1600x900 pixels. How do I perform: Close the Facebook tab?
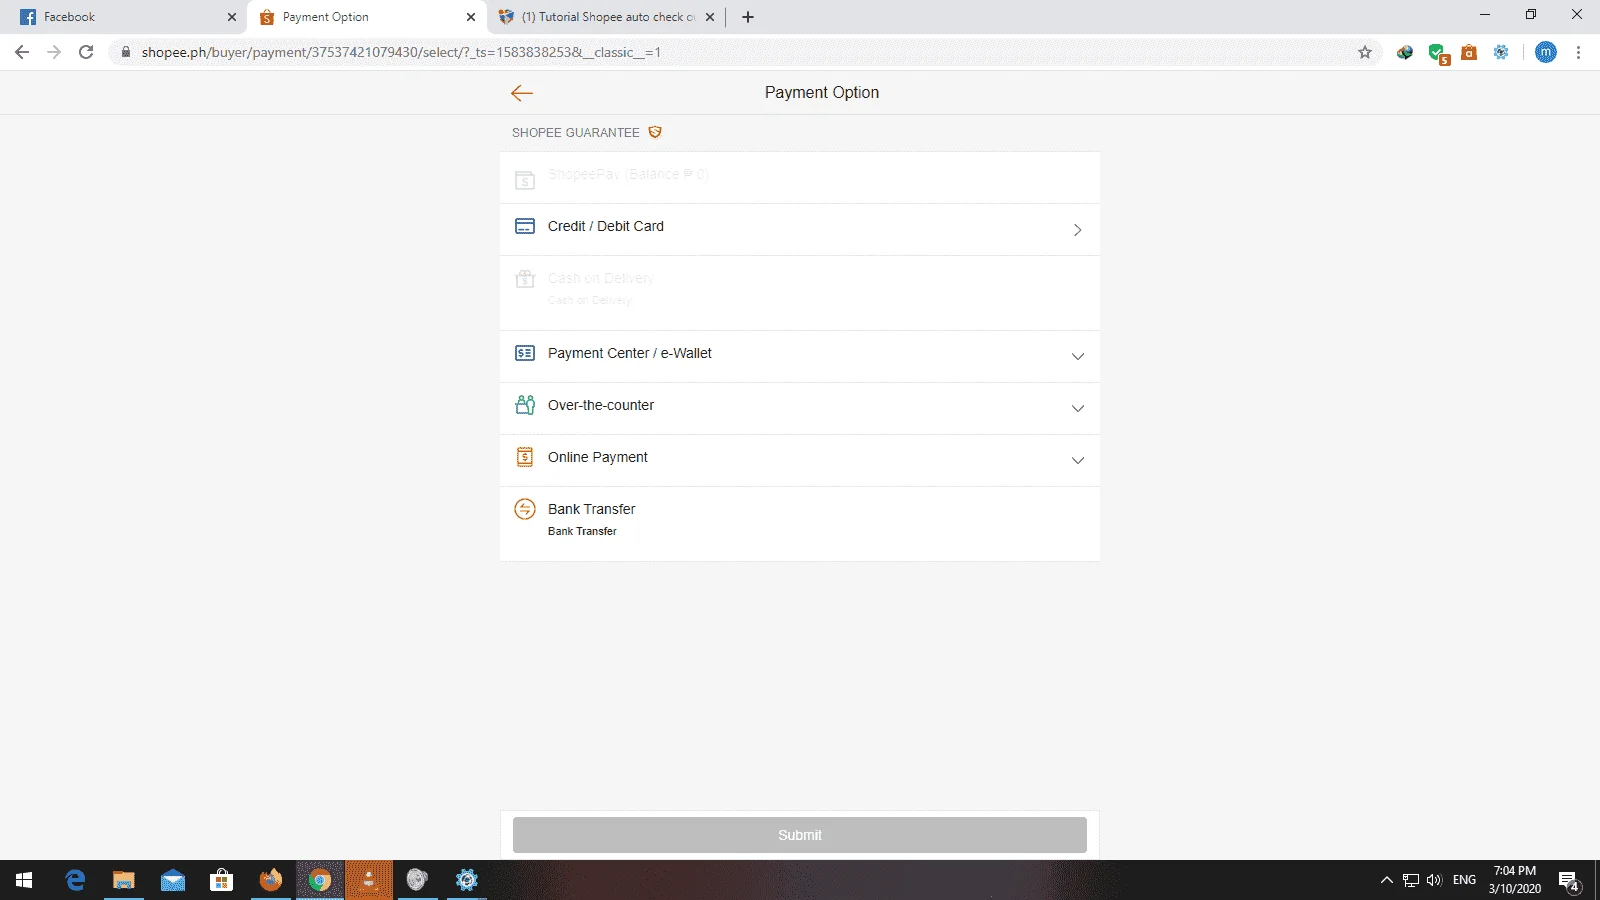(x=232, y=17)
